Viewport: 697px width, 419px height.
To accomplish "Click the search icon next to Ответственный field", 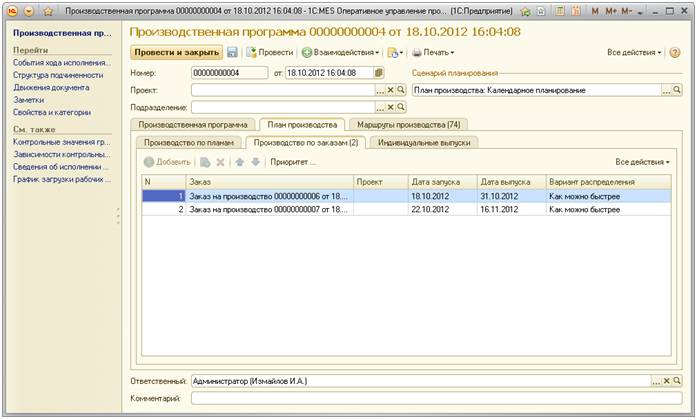I will pos(677,382).
